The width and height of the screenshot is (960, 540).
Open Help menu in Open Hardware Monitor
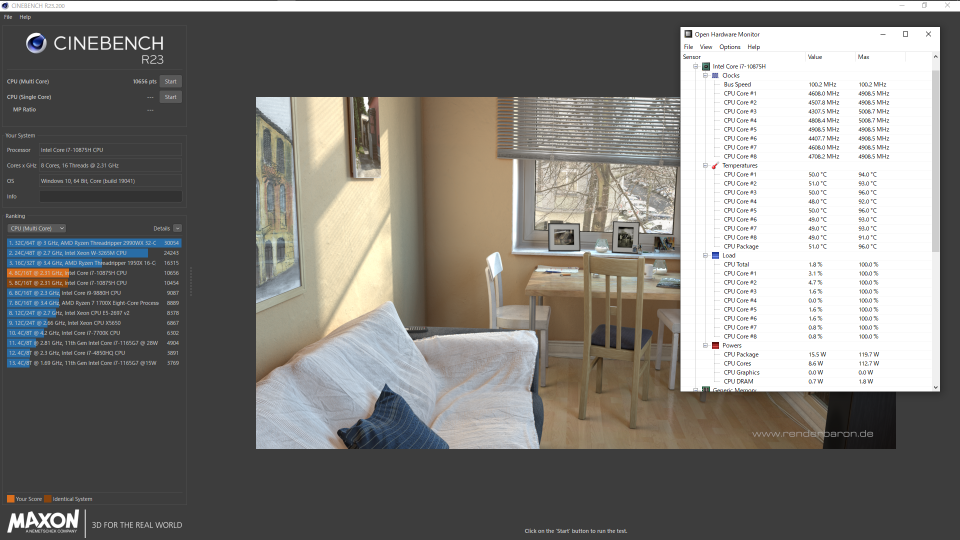click(x=754, y=47)
